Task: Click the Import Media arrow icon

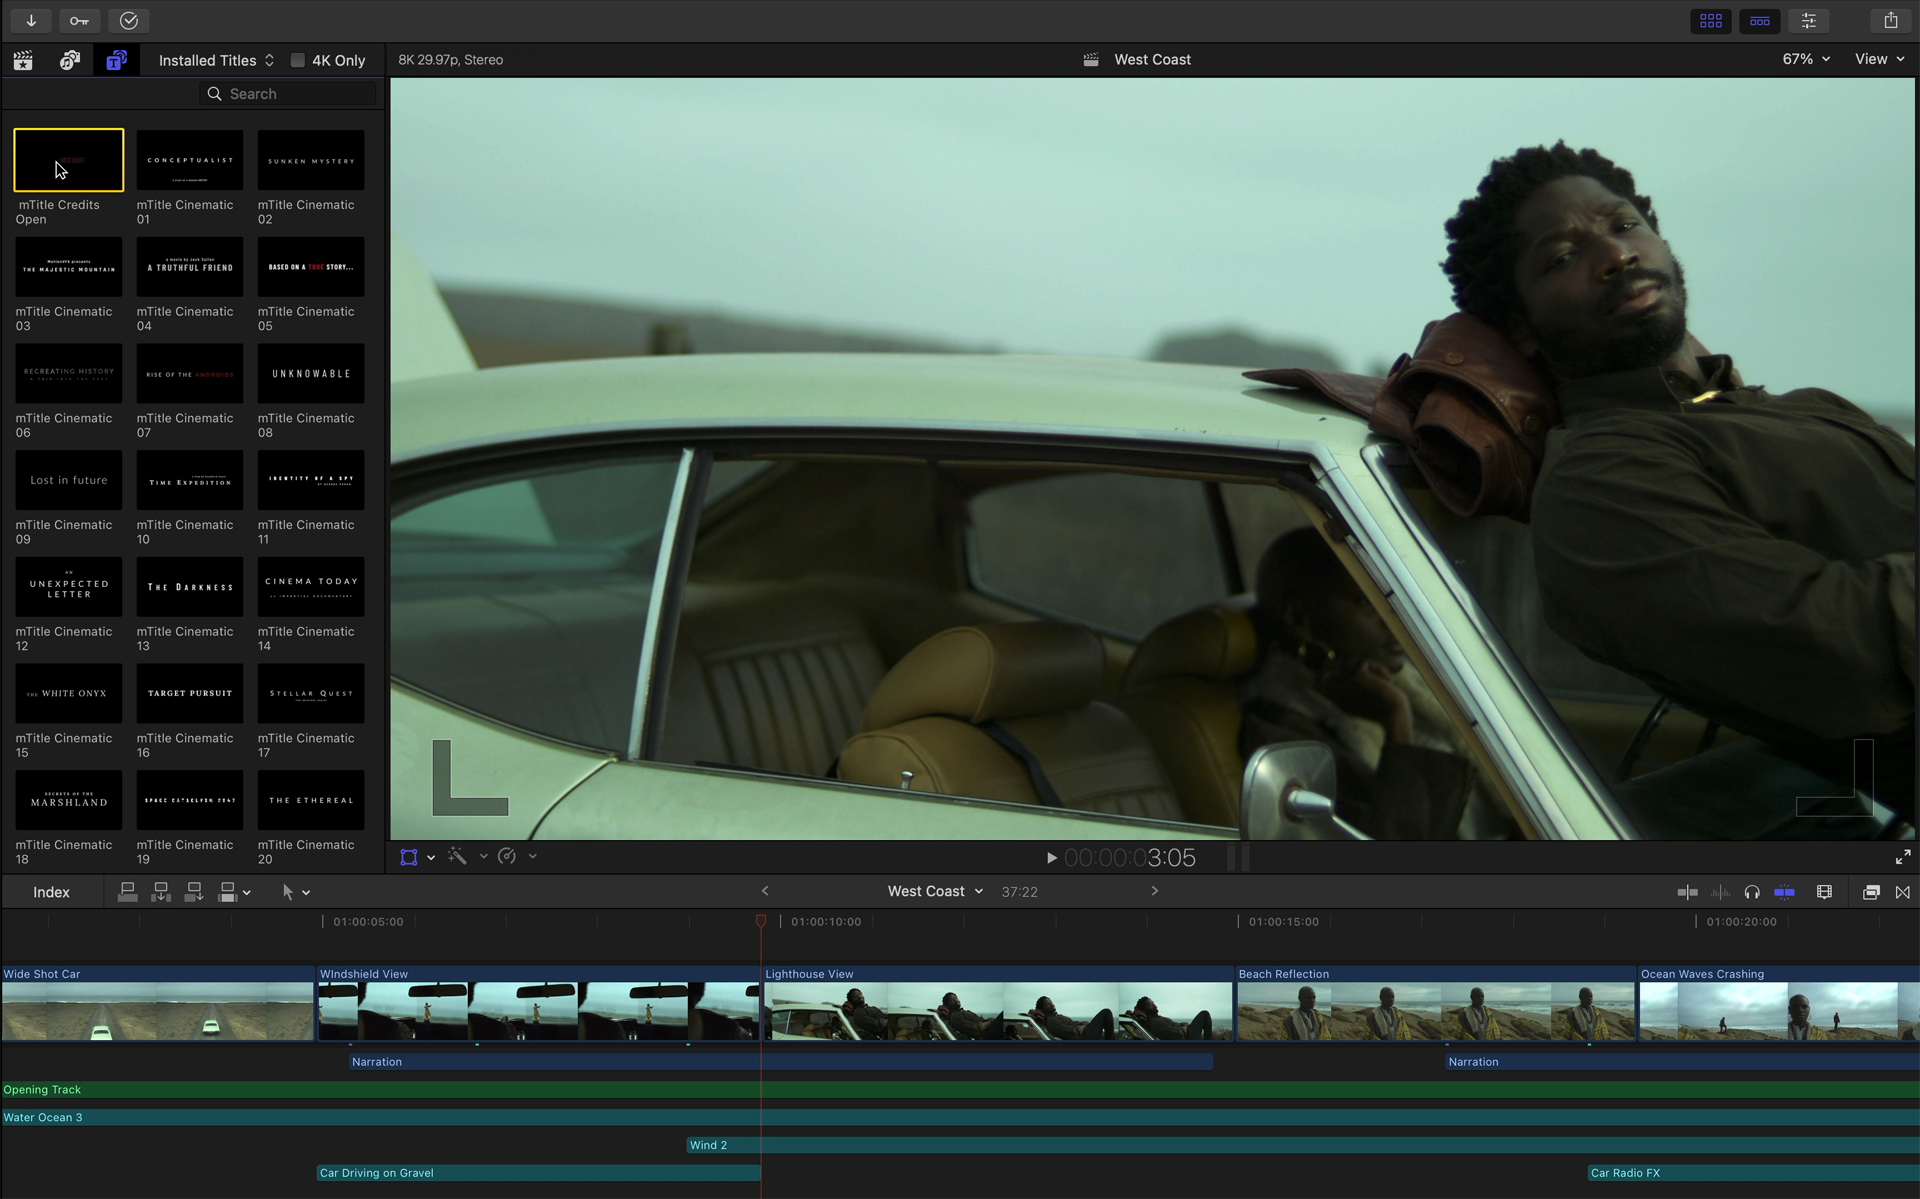Action: (x=31, y=21)
